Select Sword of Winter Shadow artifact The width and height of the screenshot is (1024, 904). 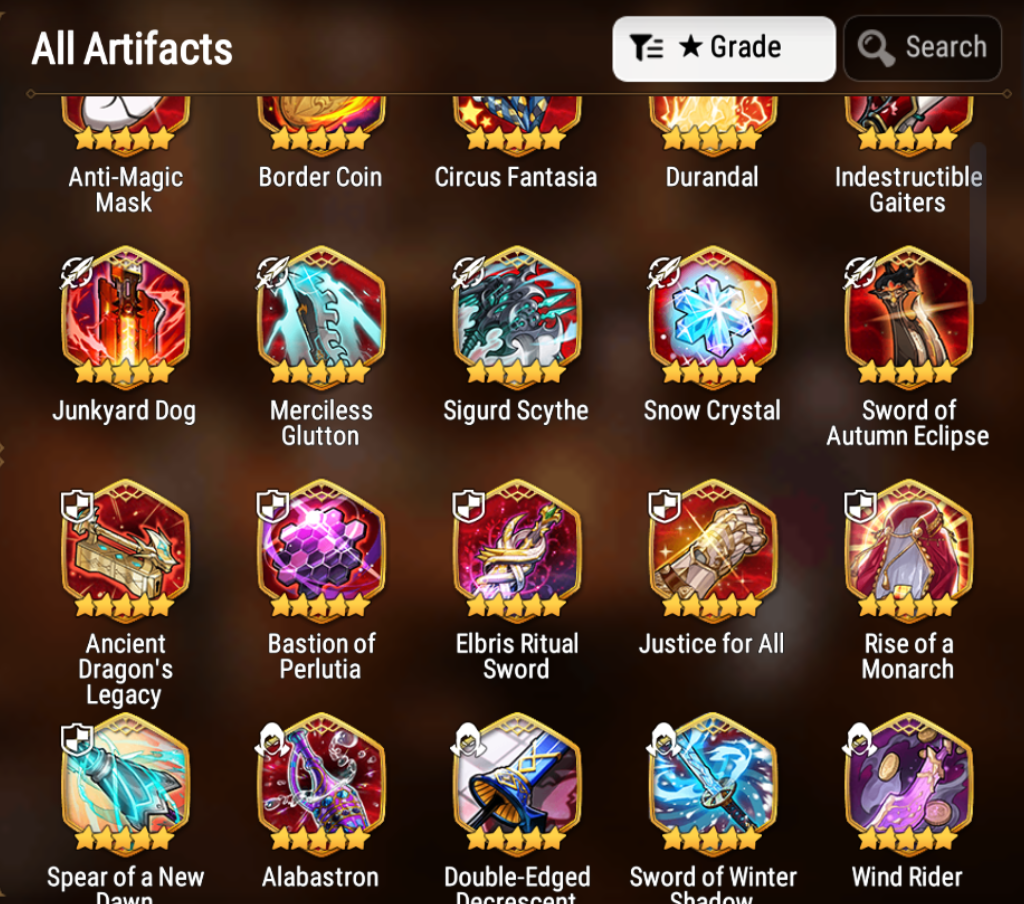coord(712,782)
